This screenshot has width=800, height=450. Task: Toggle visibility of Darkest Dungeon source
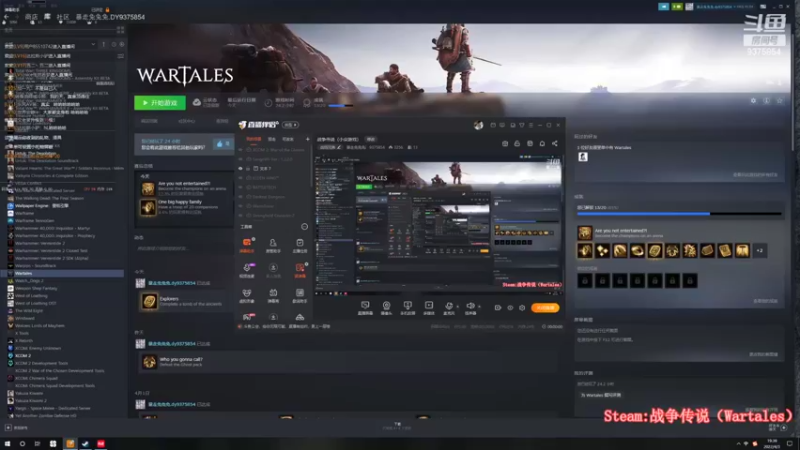pyautogui.click(x=241, y=196)
